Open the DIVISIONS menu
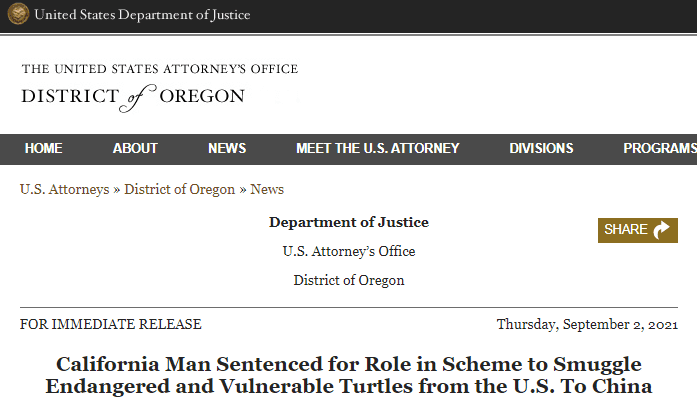Image resolution: width=697 pixels, height=414 pixels. tap(541, 149)
